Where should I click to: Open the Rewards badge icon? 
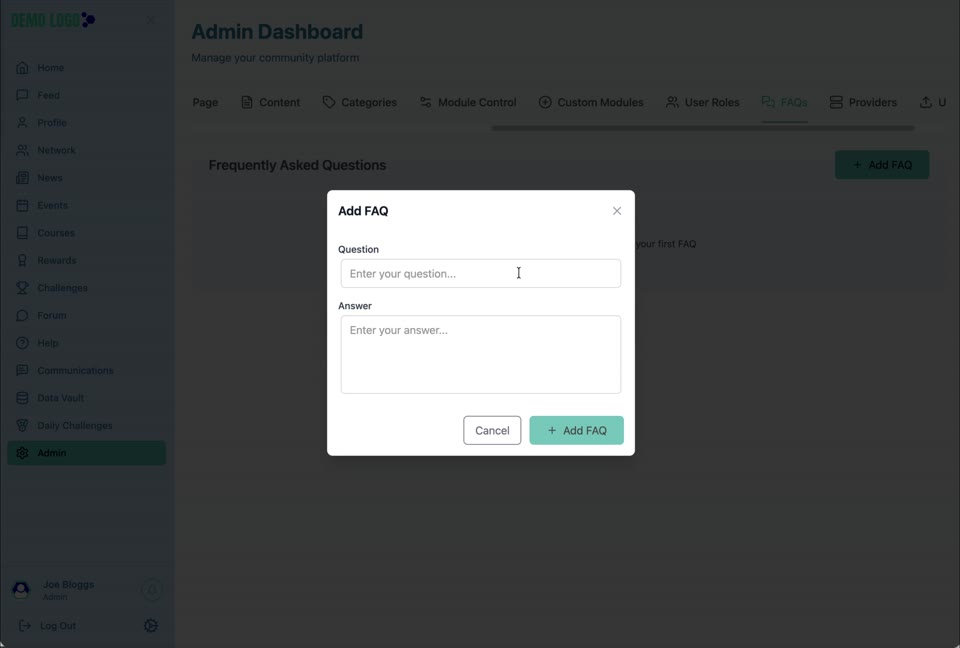[22, 260]
